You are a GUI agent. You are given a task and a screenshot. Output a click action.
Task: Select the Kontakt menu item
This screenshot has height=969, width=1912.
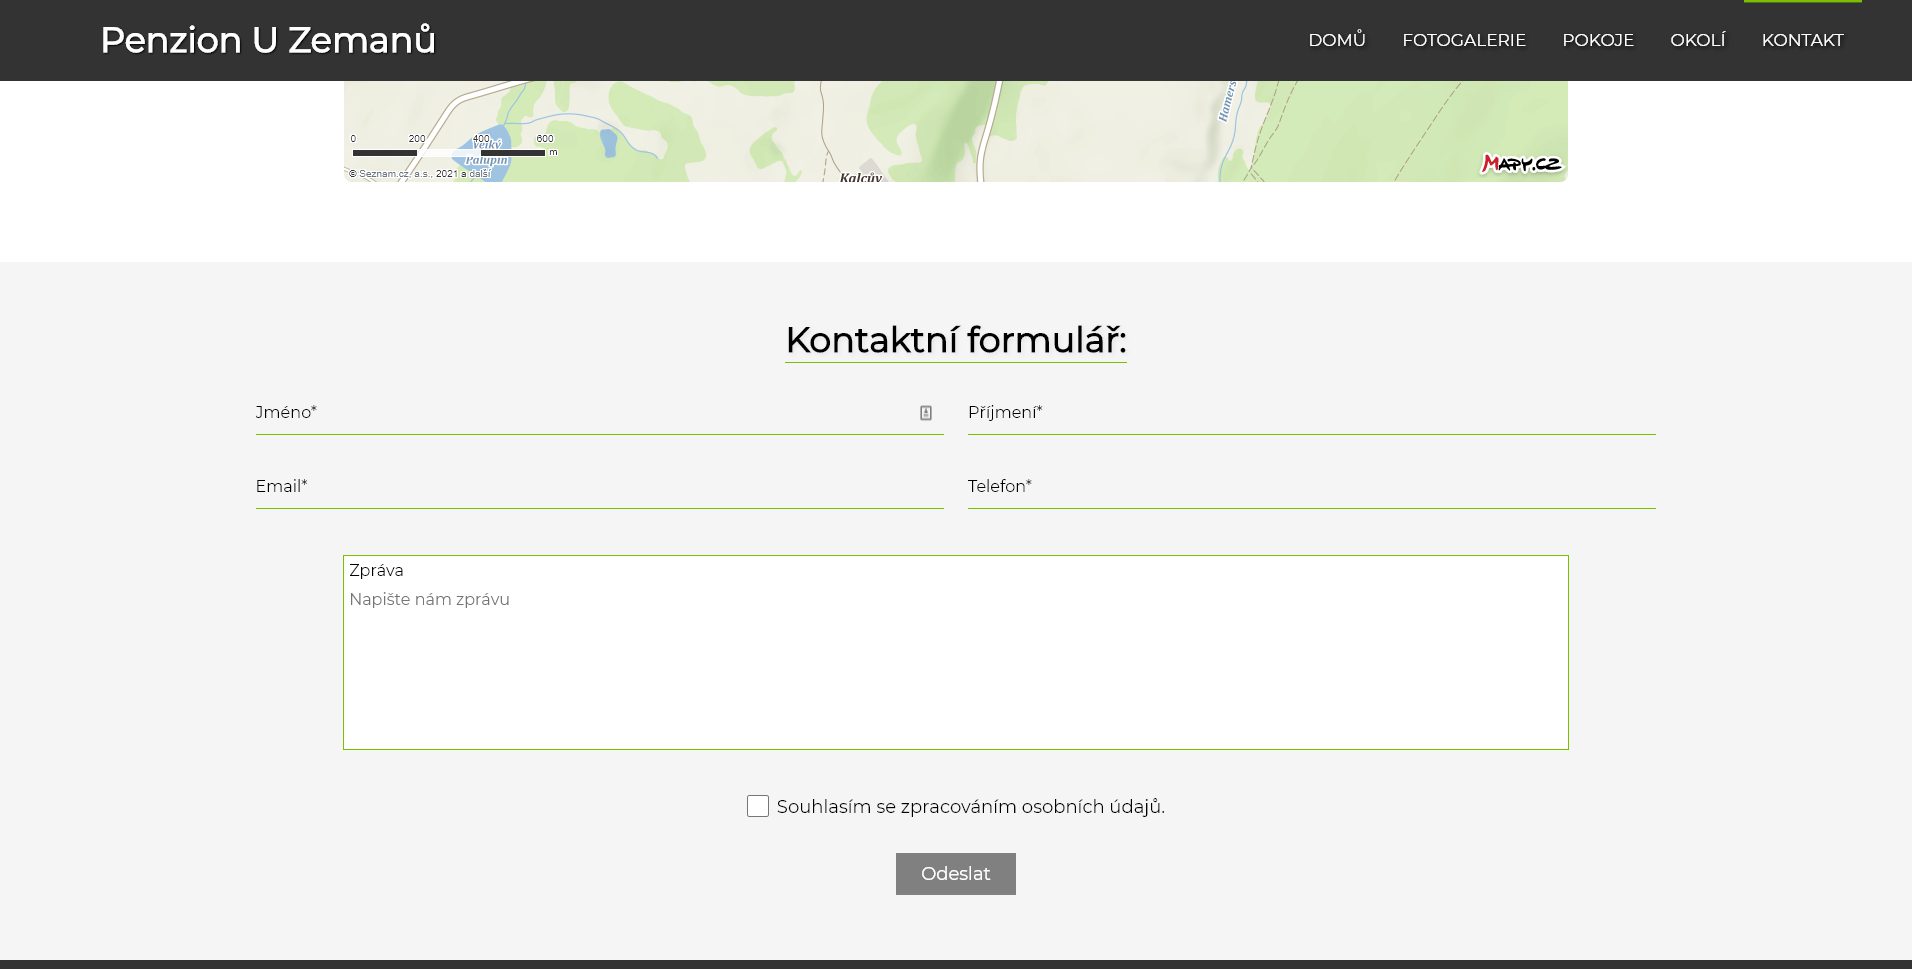(1803, 40)
